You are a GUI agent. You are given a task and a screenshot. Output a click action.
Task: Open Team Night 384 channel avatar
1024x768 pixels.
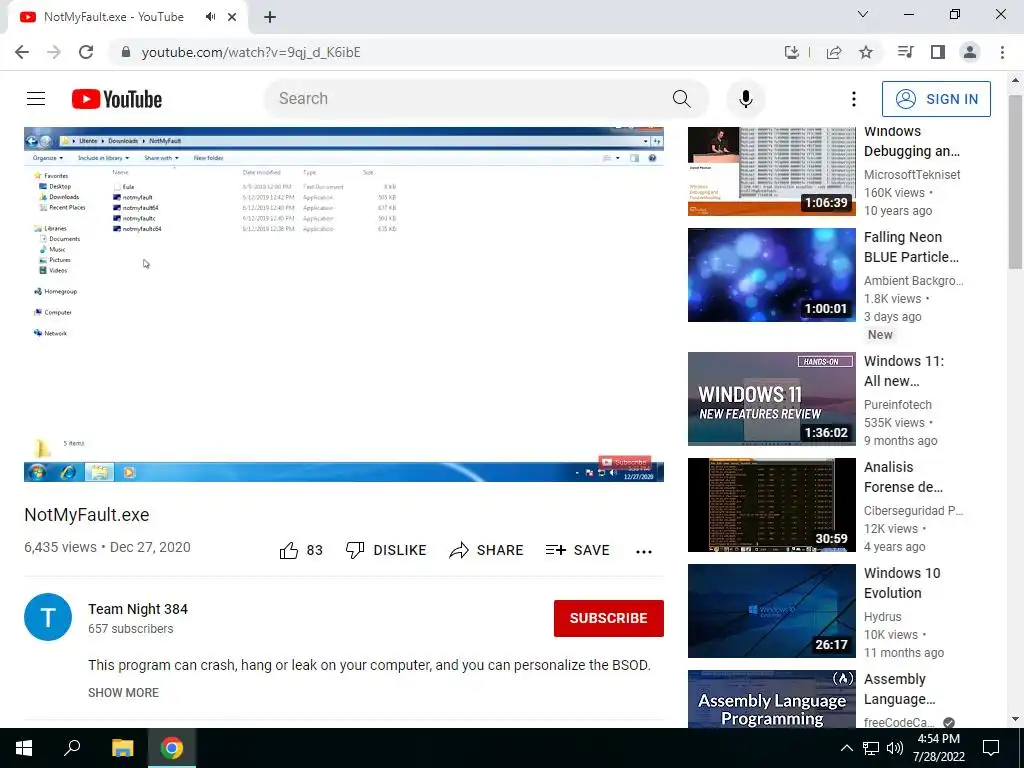tap(48, 617)
